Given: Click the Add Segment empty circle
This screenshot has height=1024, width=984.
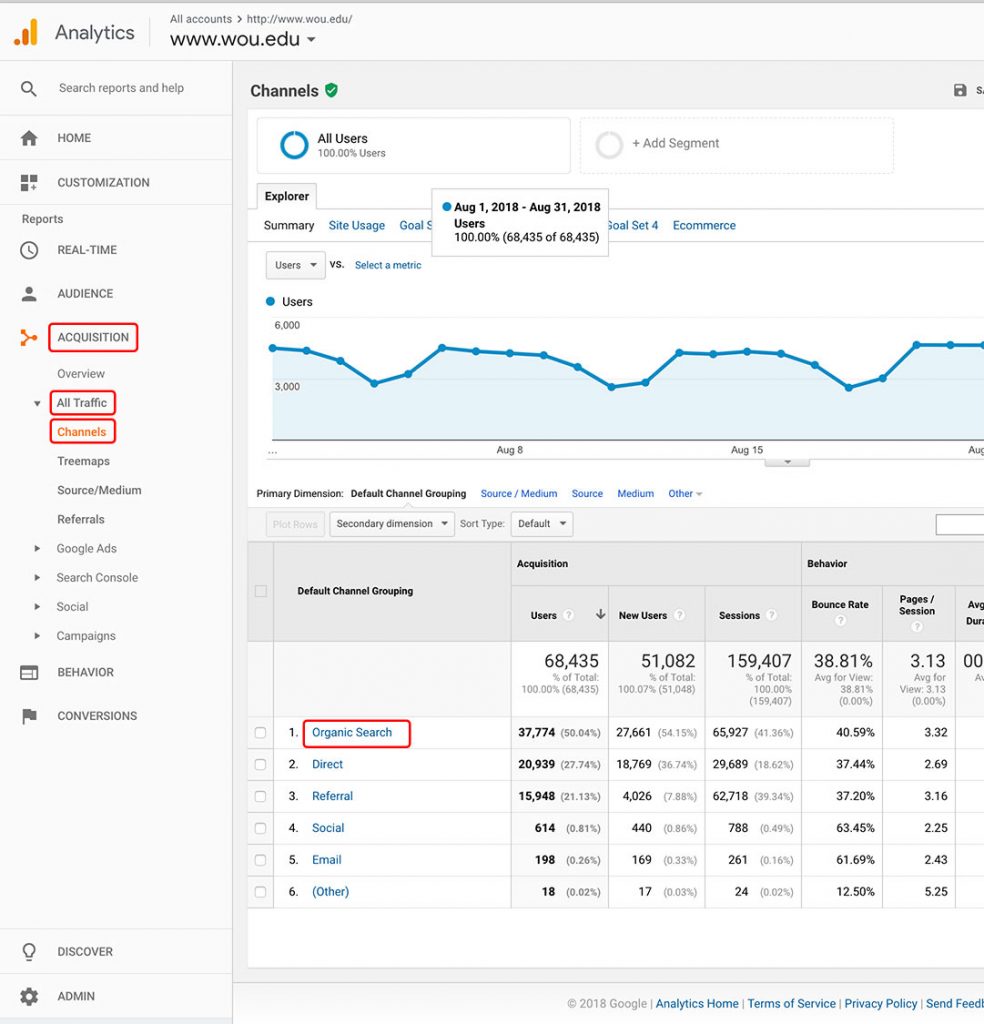Looking at the screenshot, I should [609, 145].
